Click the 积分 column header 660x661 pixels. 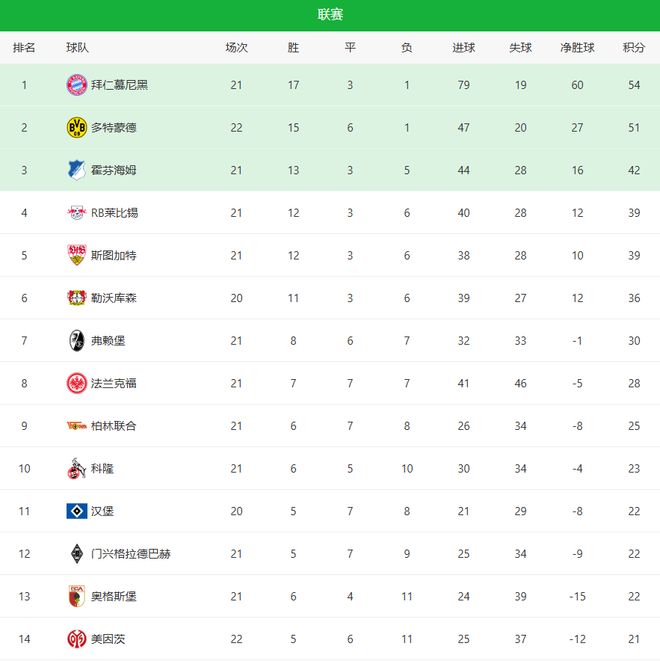(x=634, y=47)
